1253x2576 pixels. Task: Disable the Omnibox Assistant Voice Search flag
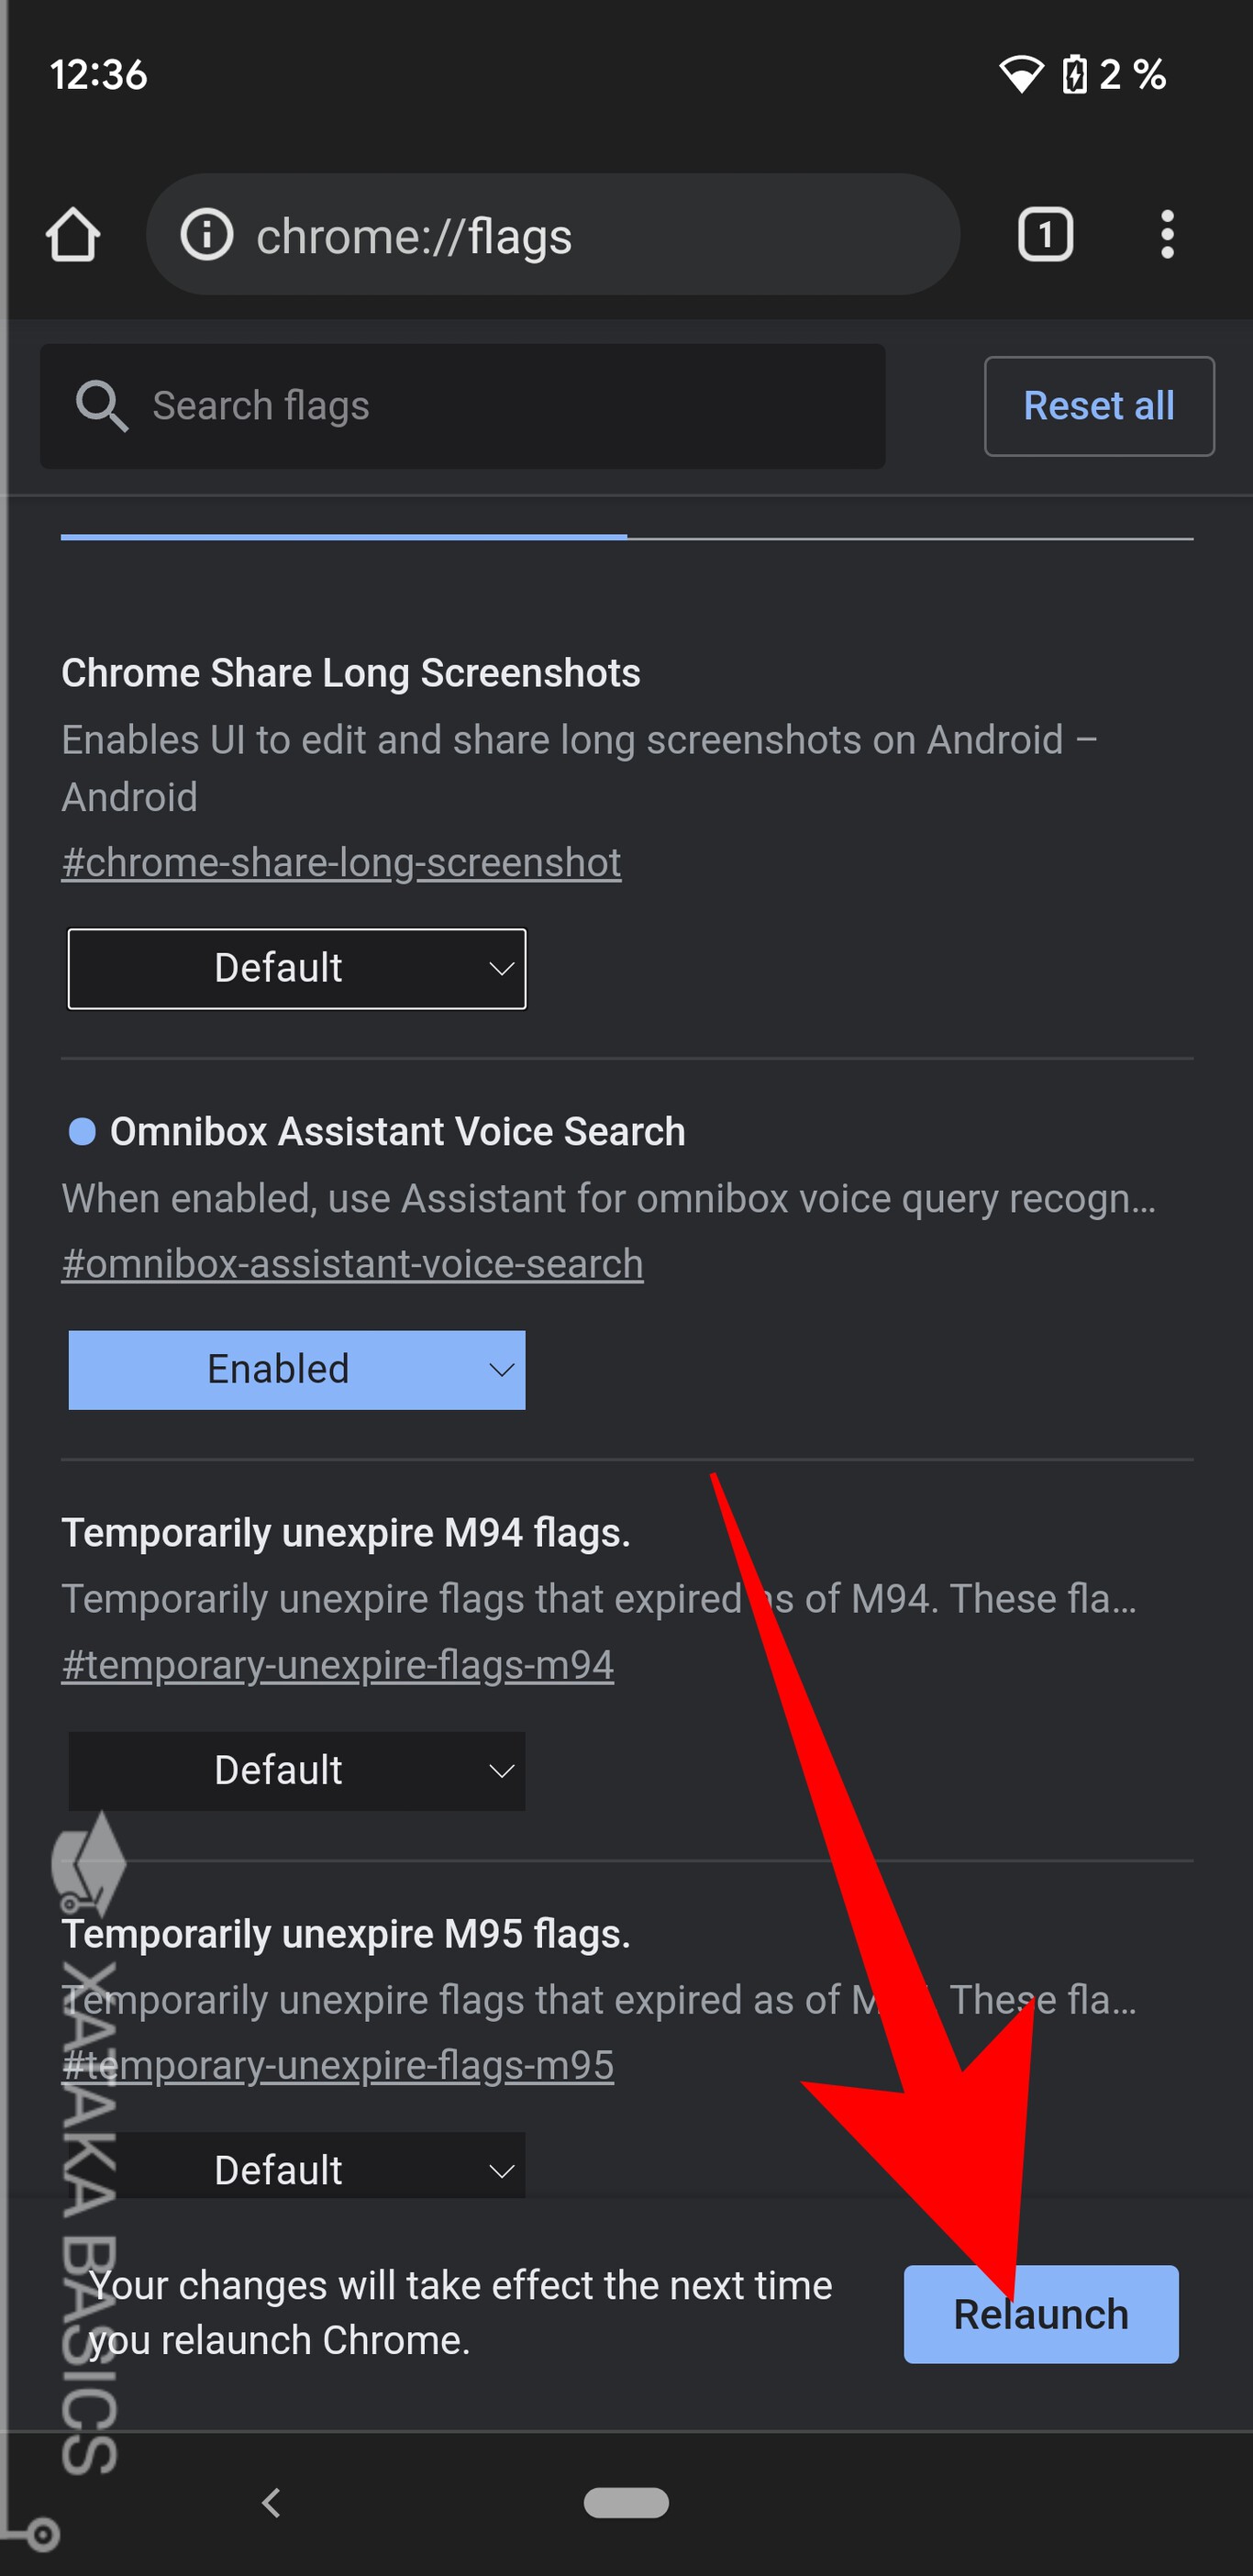296,1370
